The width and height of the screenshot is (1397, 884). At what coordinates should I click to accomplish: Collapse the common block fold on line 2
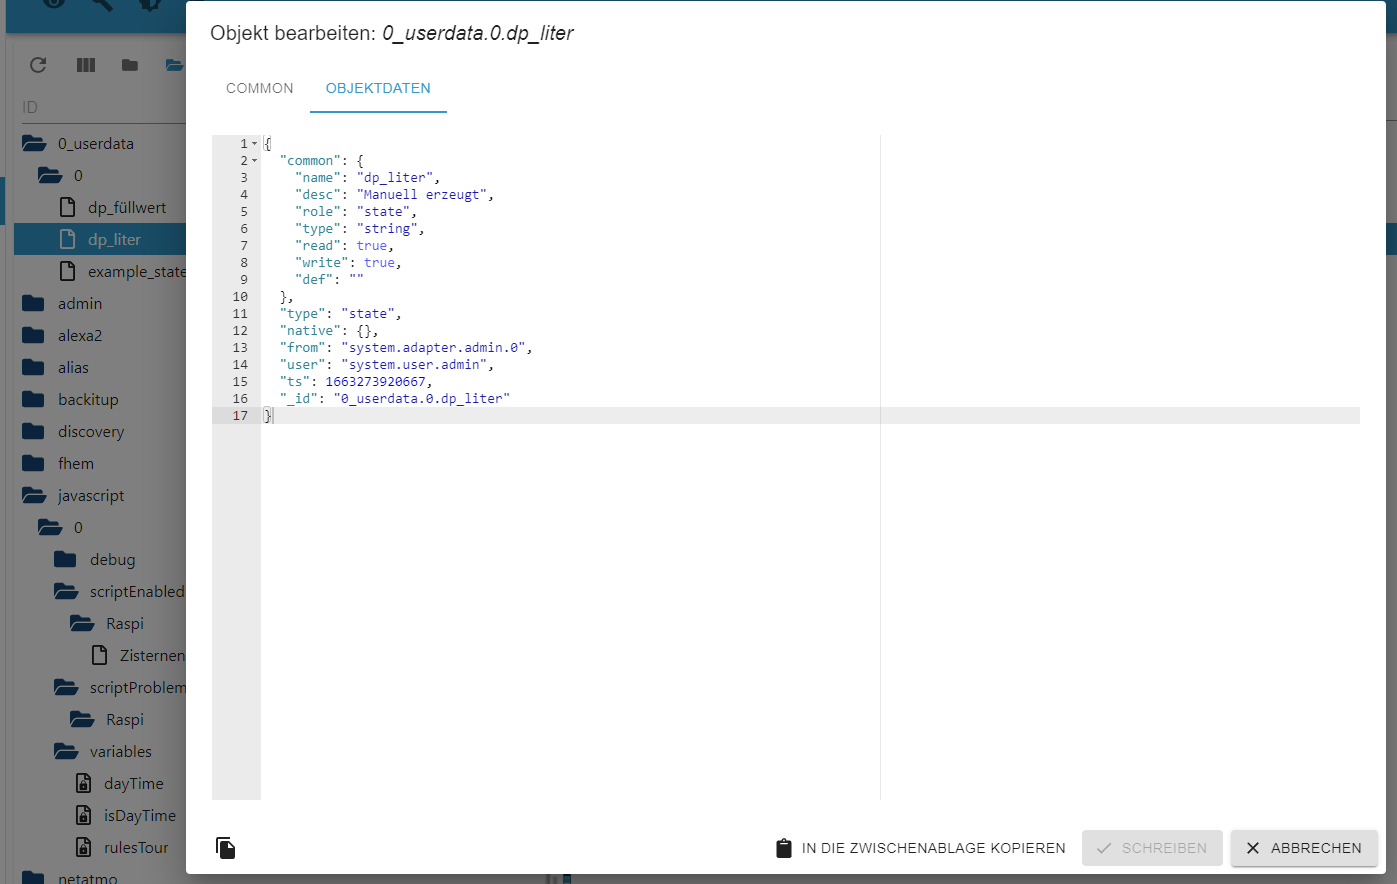254,161
